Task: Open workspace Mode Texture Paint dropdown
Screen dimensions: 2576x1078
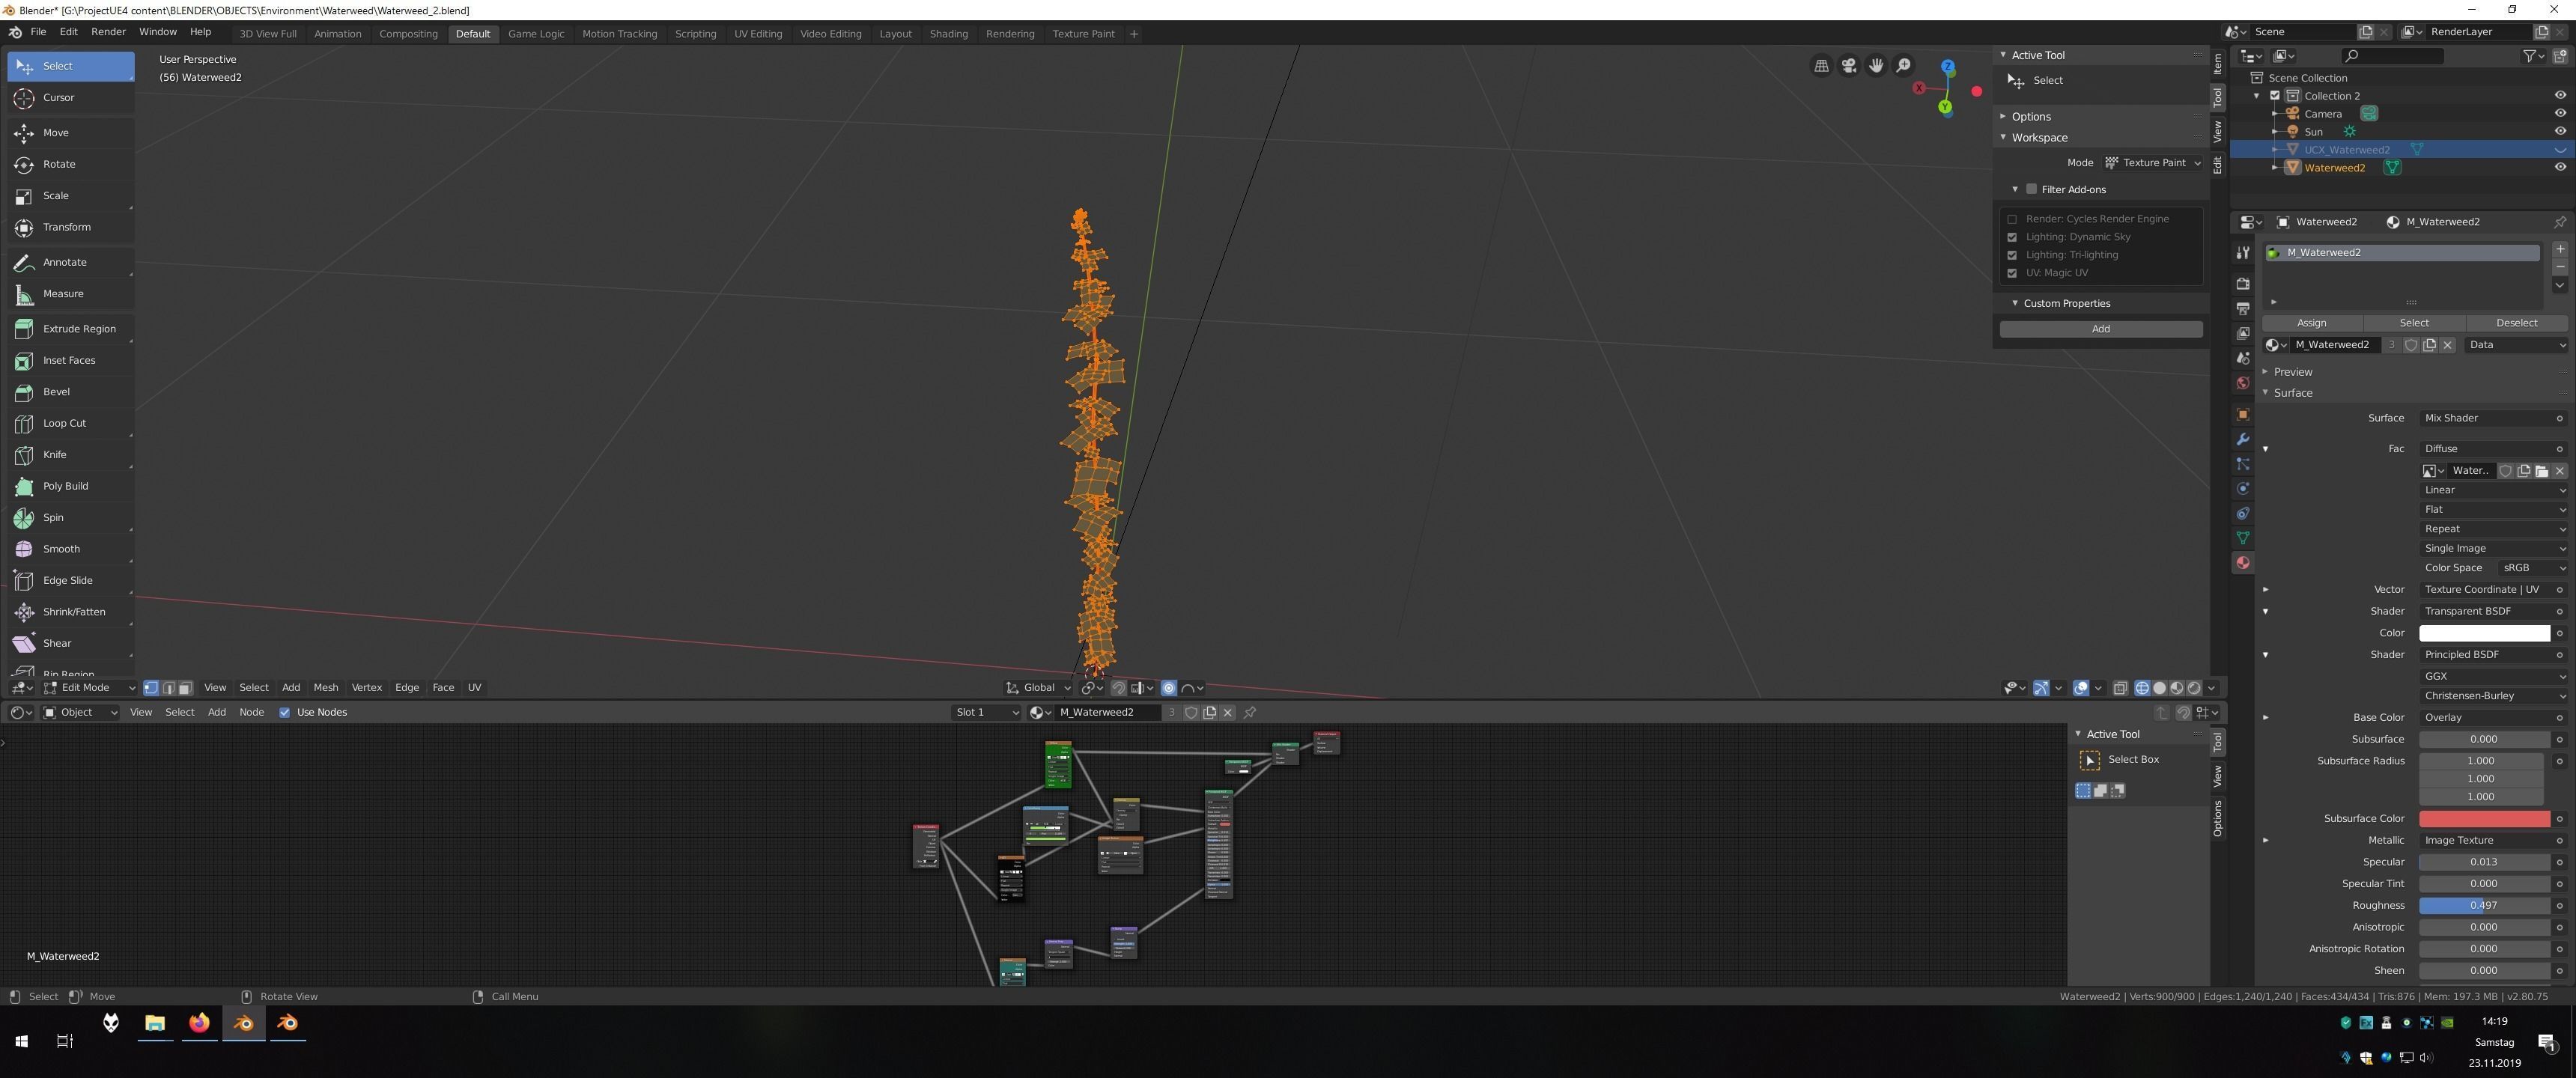Action: click(2152, 163)
